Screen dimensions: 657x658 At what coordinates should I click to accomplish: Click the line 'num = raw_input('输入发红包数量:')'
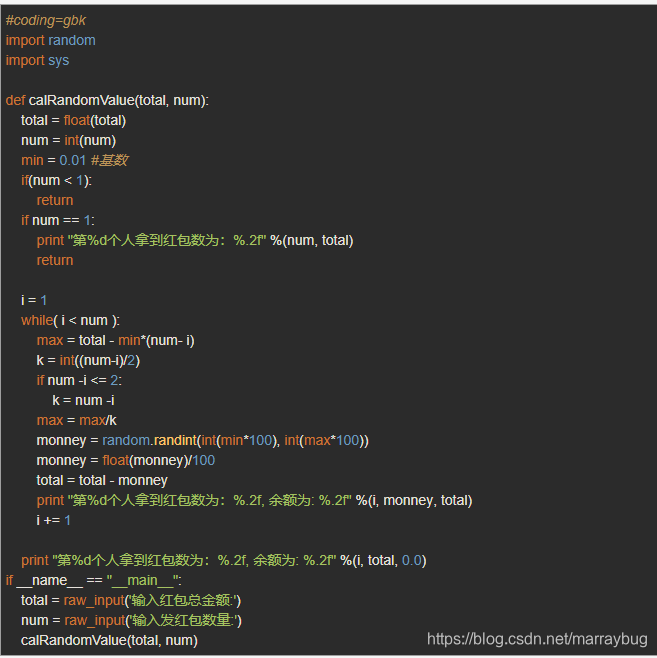tap(131, 621)
